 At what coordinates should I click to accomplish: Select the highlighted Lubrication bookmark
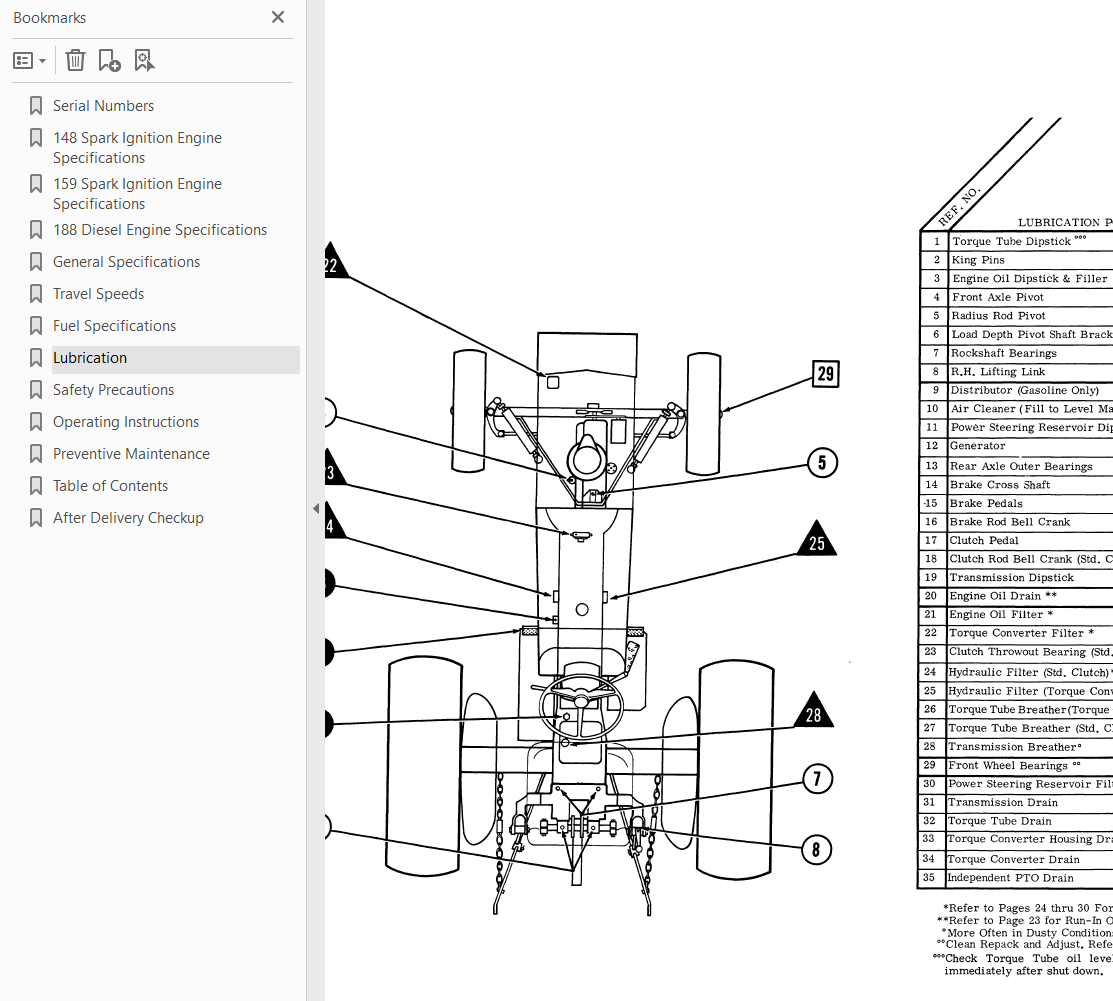[90, 358]
